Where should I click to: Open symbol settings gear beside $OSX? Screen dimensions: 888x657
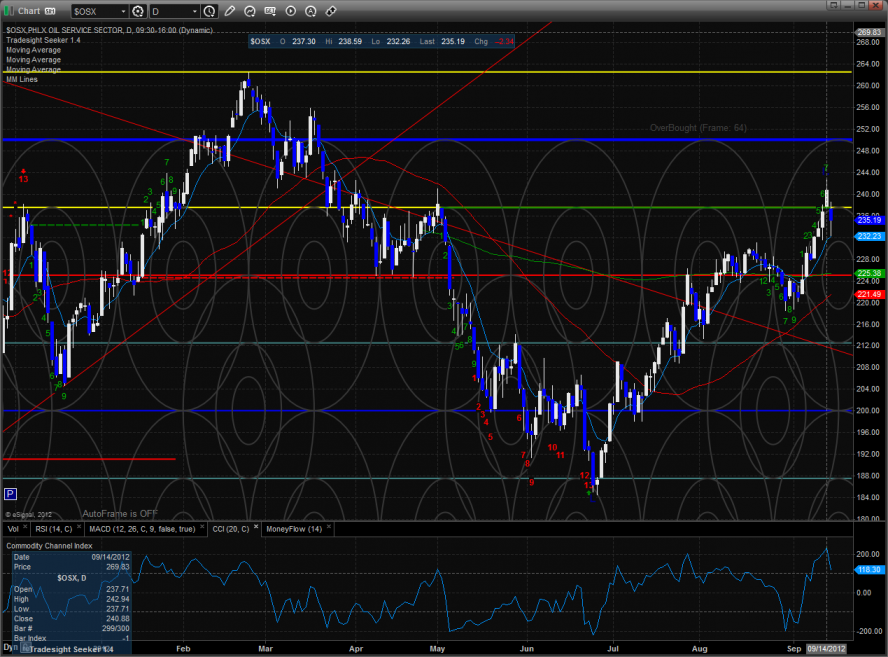pos(138,11)
